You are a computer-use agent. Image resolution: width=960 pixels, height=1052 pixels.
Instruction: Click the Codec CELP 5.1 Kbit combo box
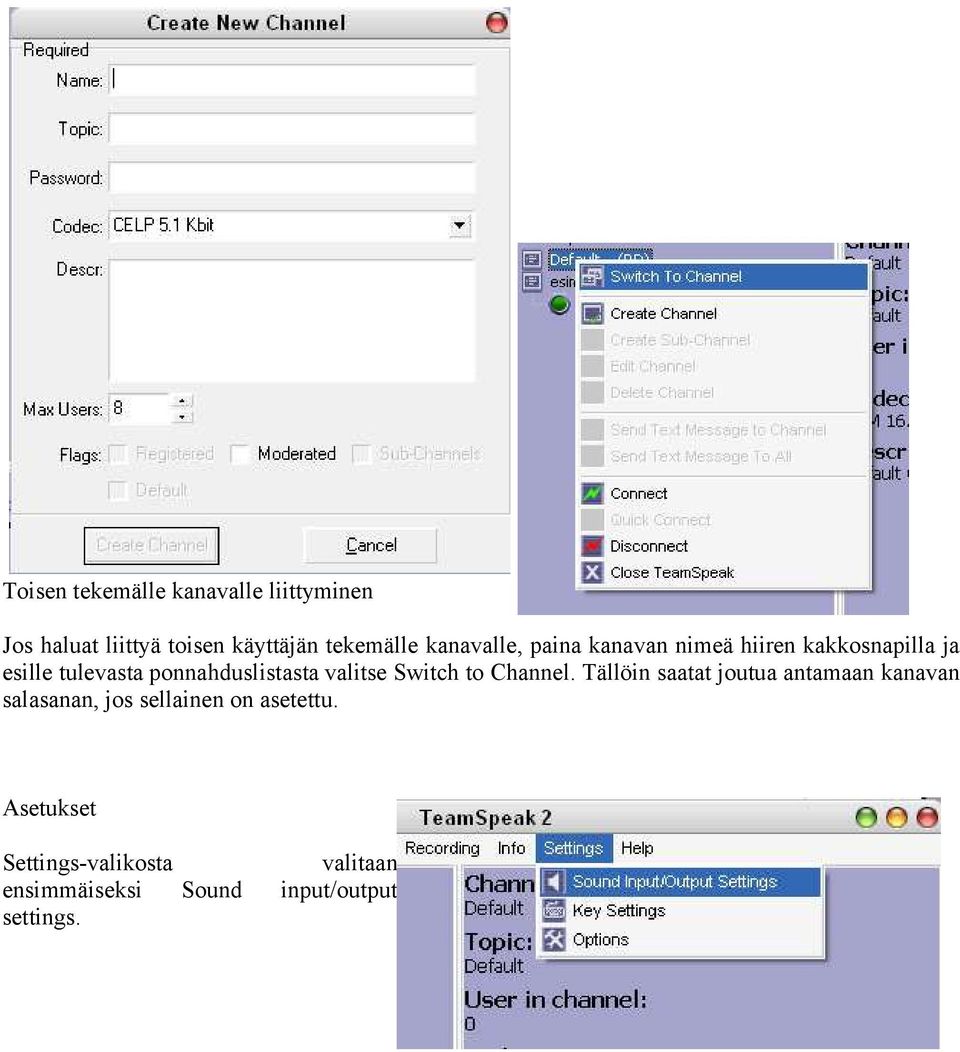291,226
